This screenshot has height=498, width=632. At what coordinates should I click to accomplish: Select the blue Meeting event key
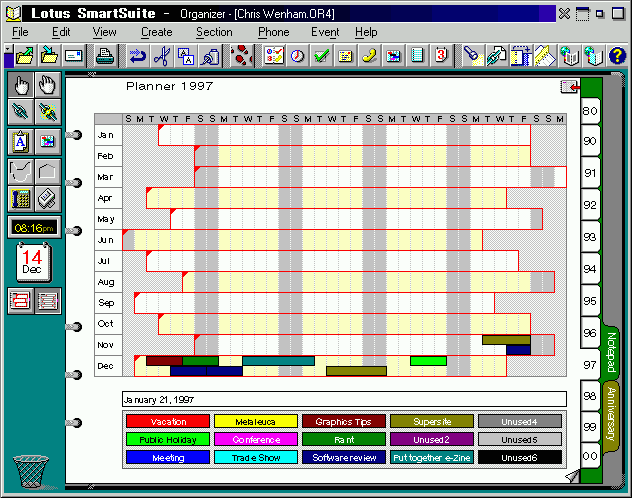tap(168, 458)
